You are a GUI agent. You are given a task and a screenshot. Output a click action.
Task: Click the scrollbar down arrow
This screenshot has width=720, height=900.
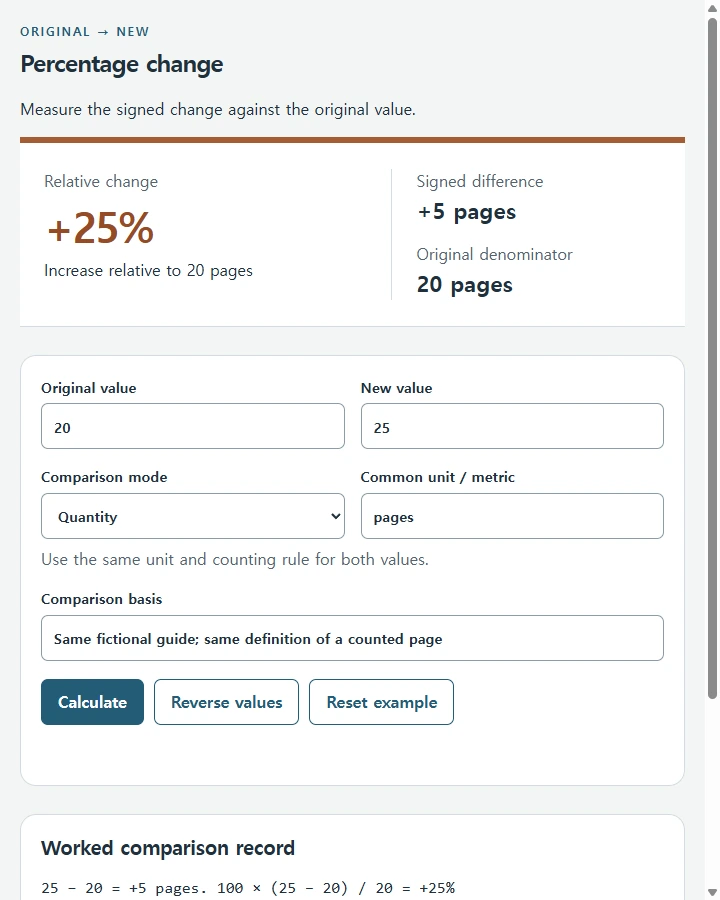(712, 892)
